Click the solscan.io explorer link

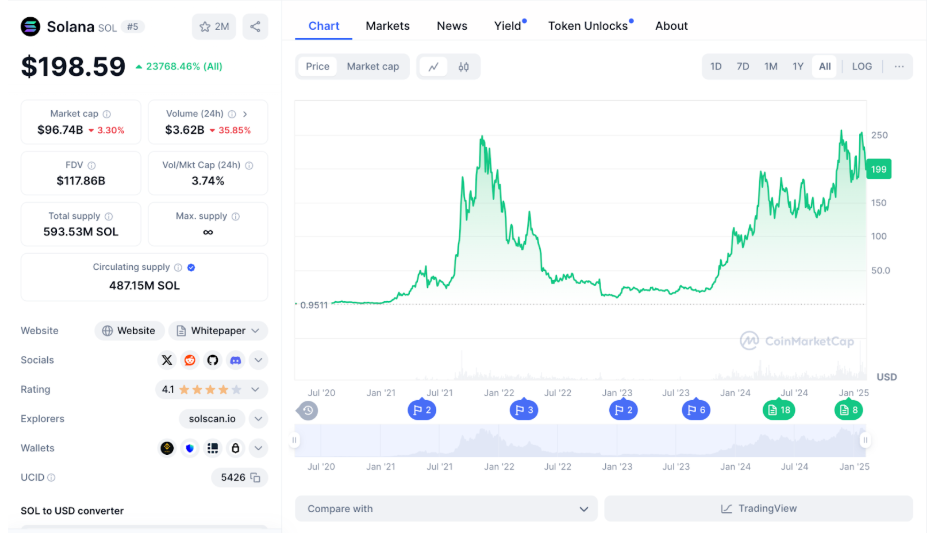[x=211, y=419]
